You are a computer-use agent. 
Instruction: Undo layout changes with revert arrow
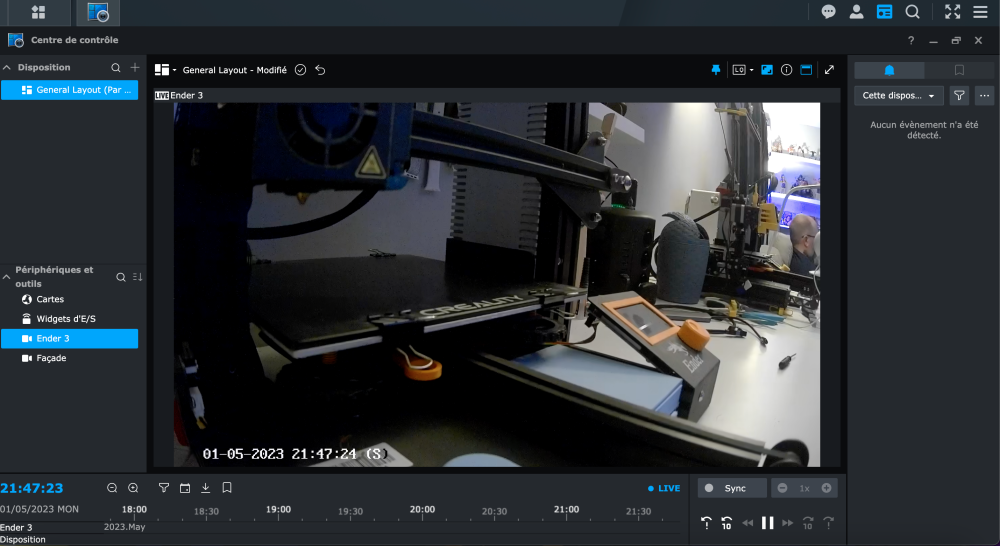click(320, 70)
